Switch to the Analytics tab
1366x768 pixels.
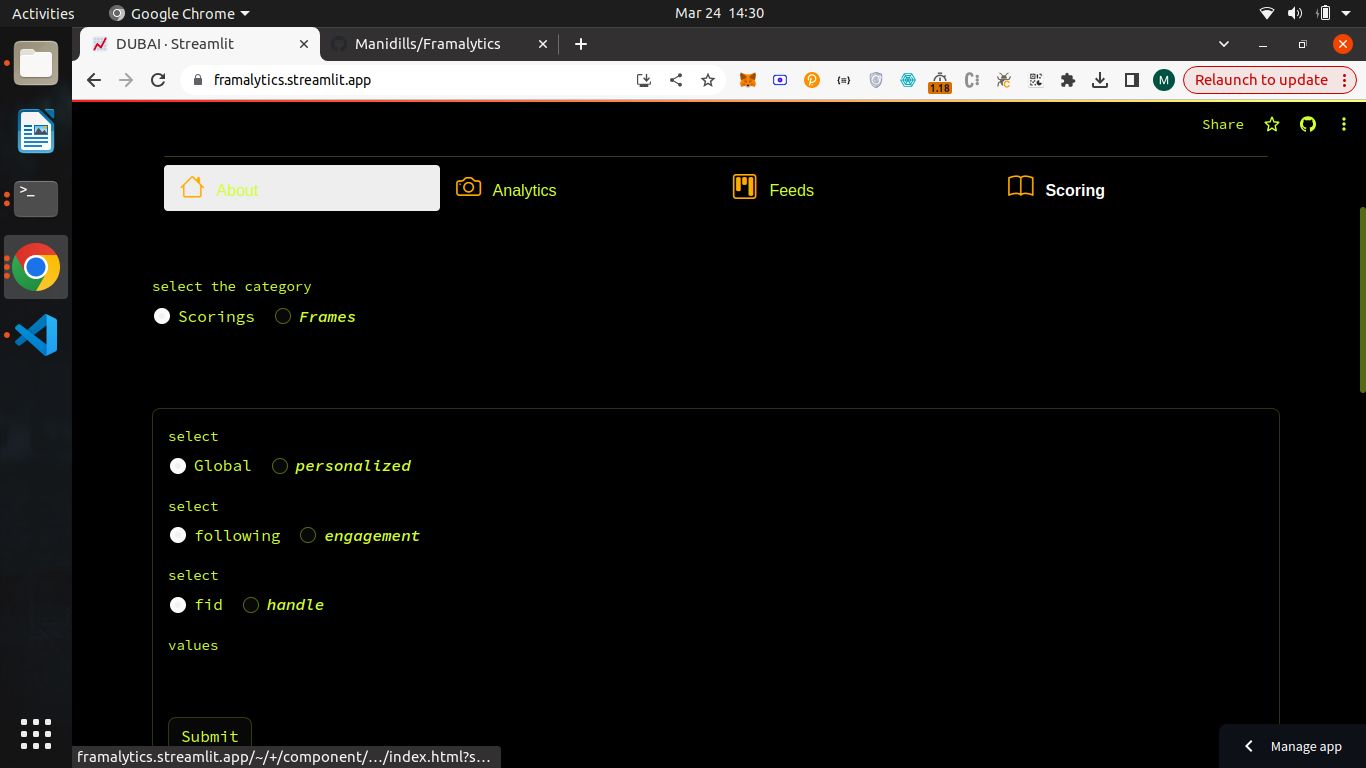[x=577, y=188]
